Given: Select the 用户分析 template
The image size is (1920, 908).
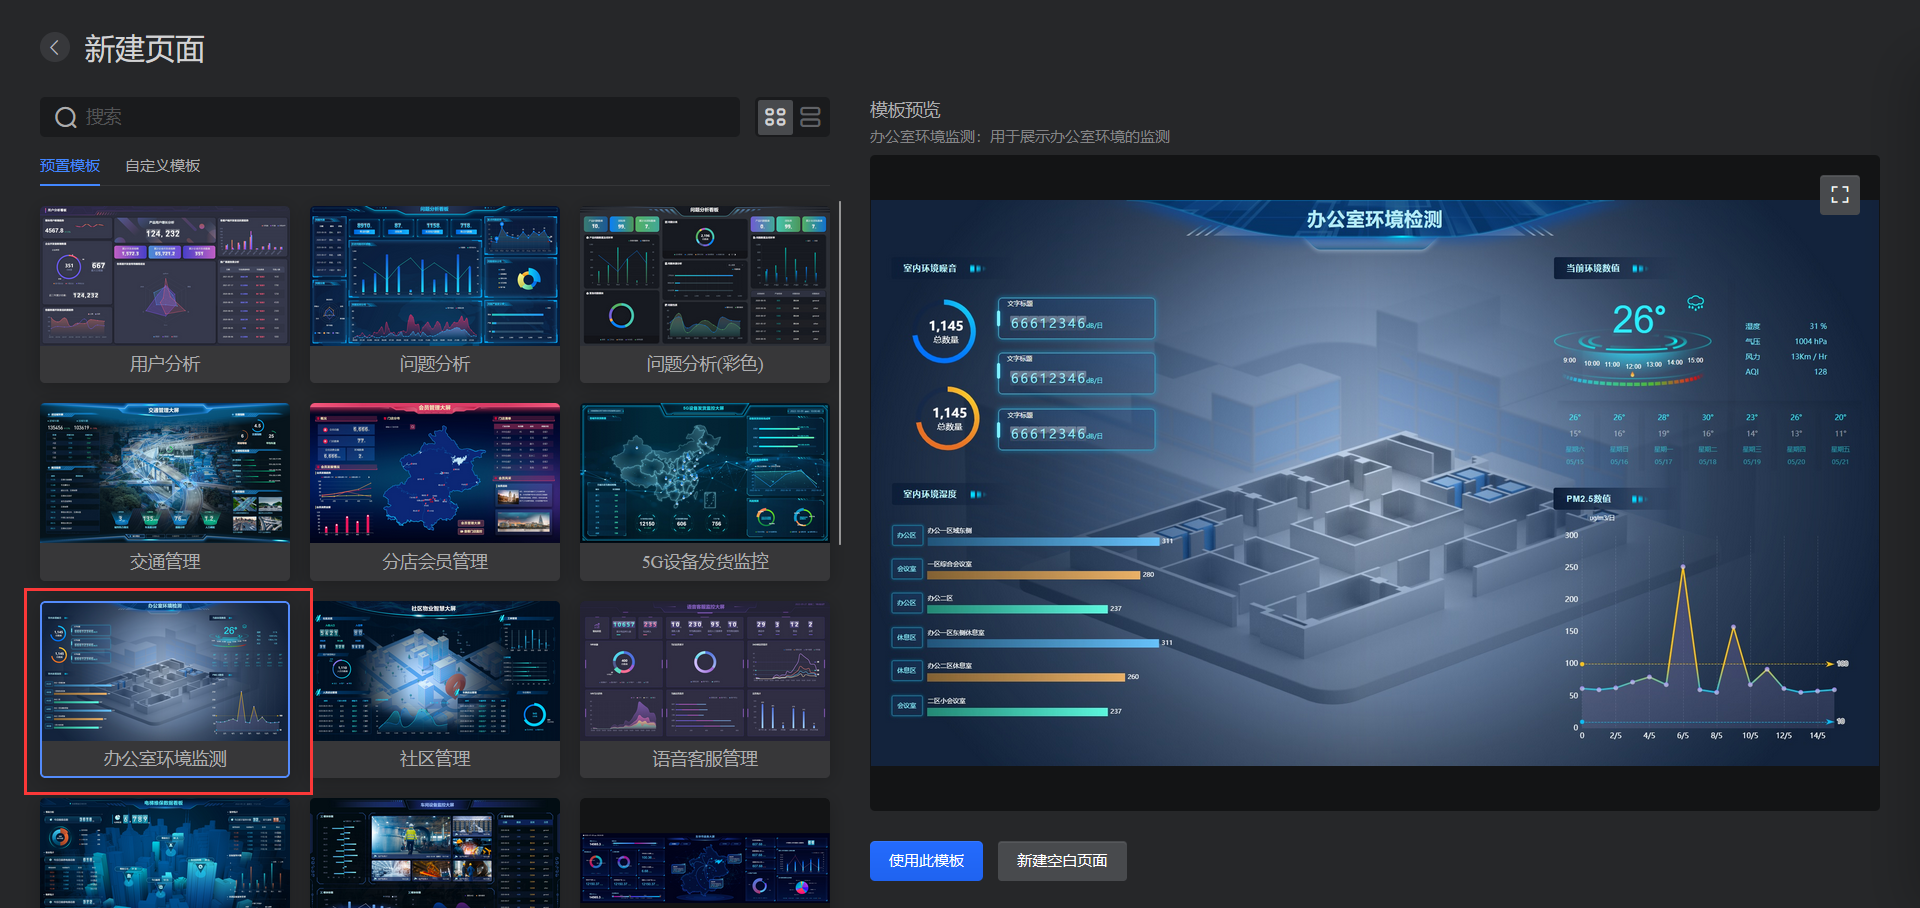Looking at the screenshot, I should [x=165, y=294].
